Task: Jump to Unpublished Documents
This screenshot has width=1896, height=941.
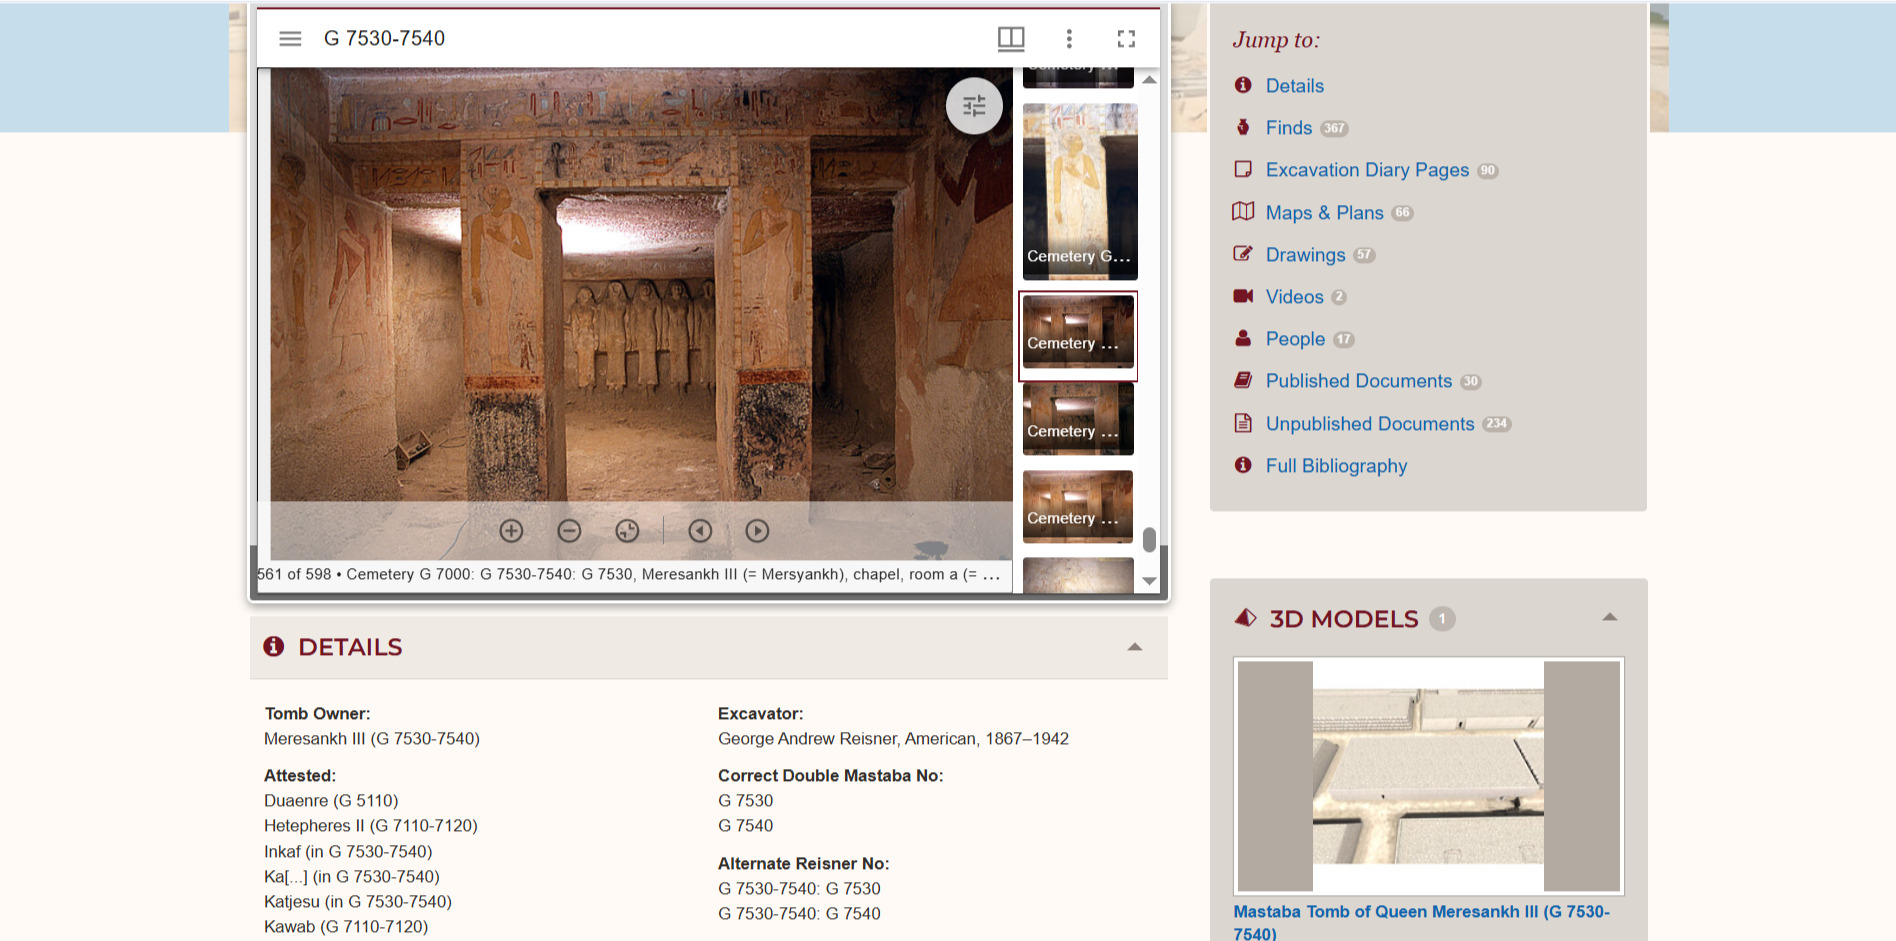Action: (1370, 424)
